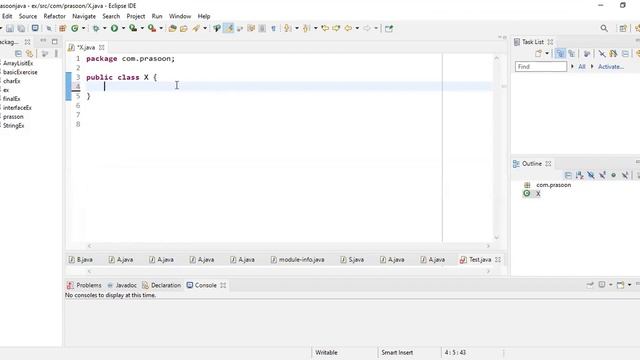The height and width of the screenshot is (360, 640).
Task: Click the Collapse All icon in Task List
Action: (625, 53)
